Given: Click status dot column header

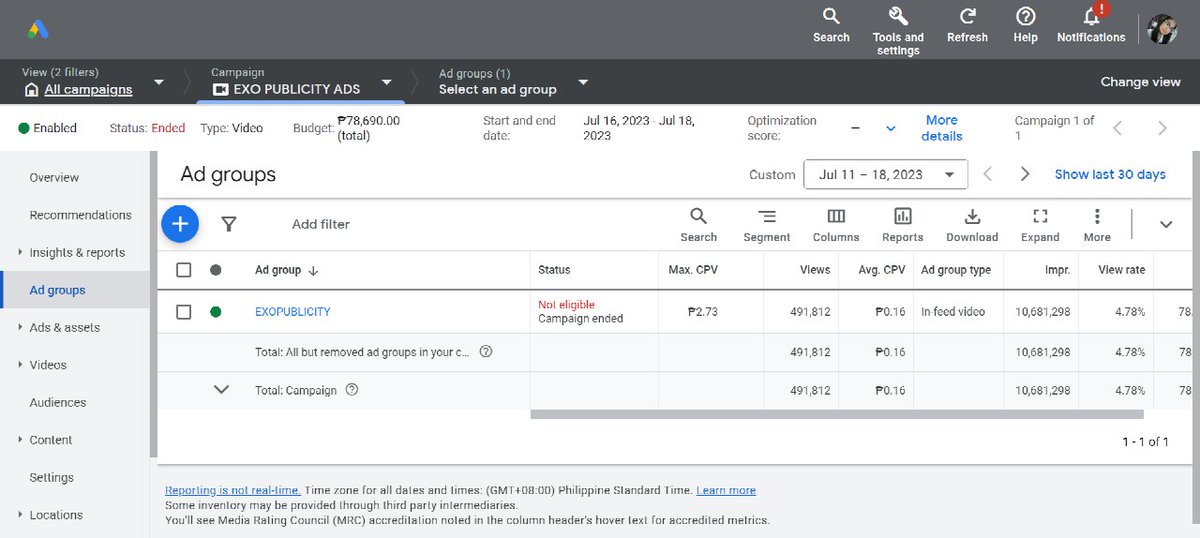Looking at the screenshot, I should [215, 270].
